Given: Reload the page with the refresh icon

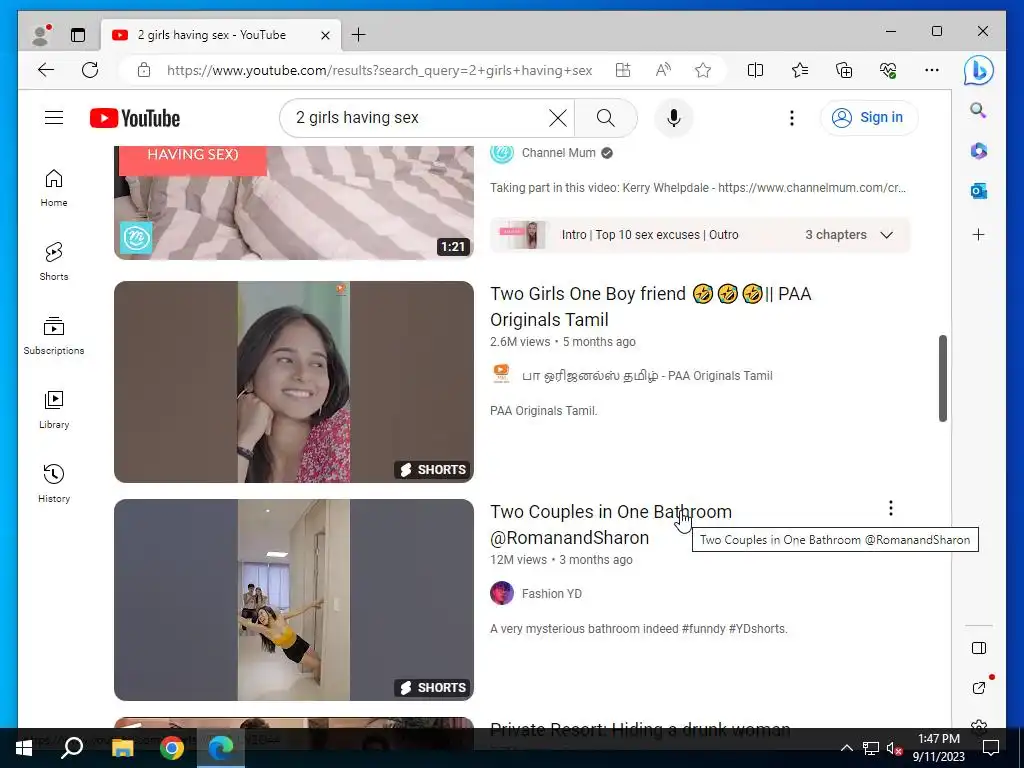Looking at the screenshot, I should tap(90, 70).
